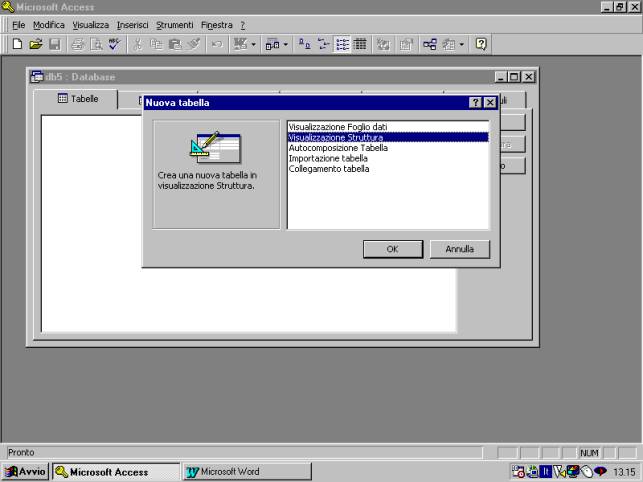Viewport: 643px width, 482px height.
Task: Open the Finestra menu
Action: pos(217,25)
